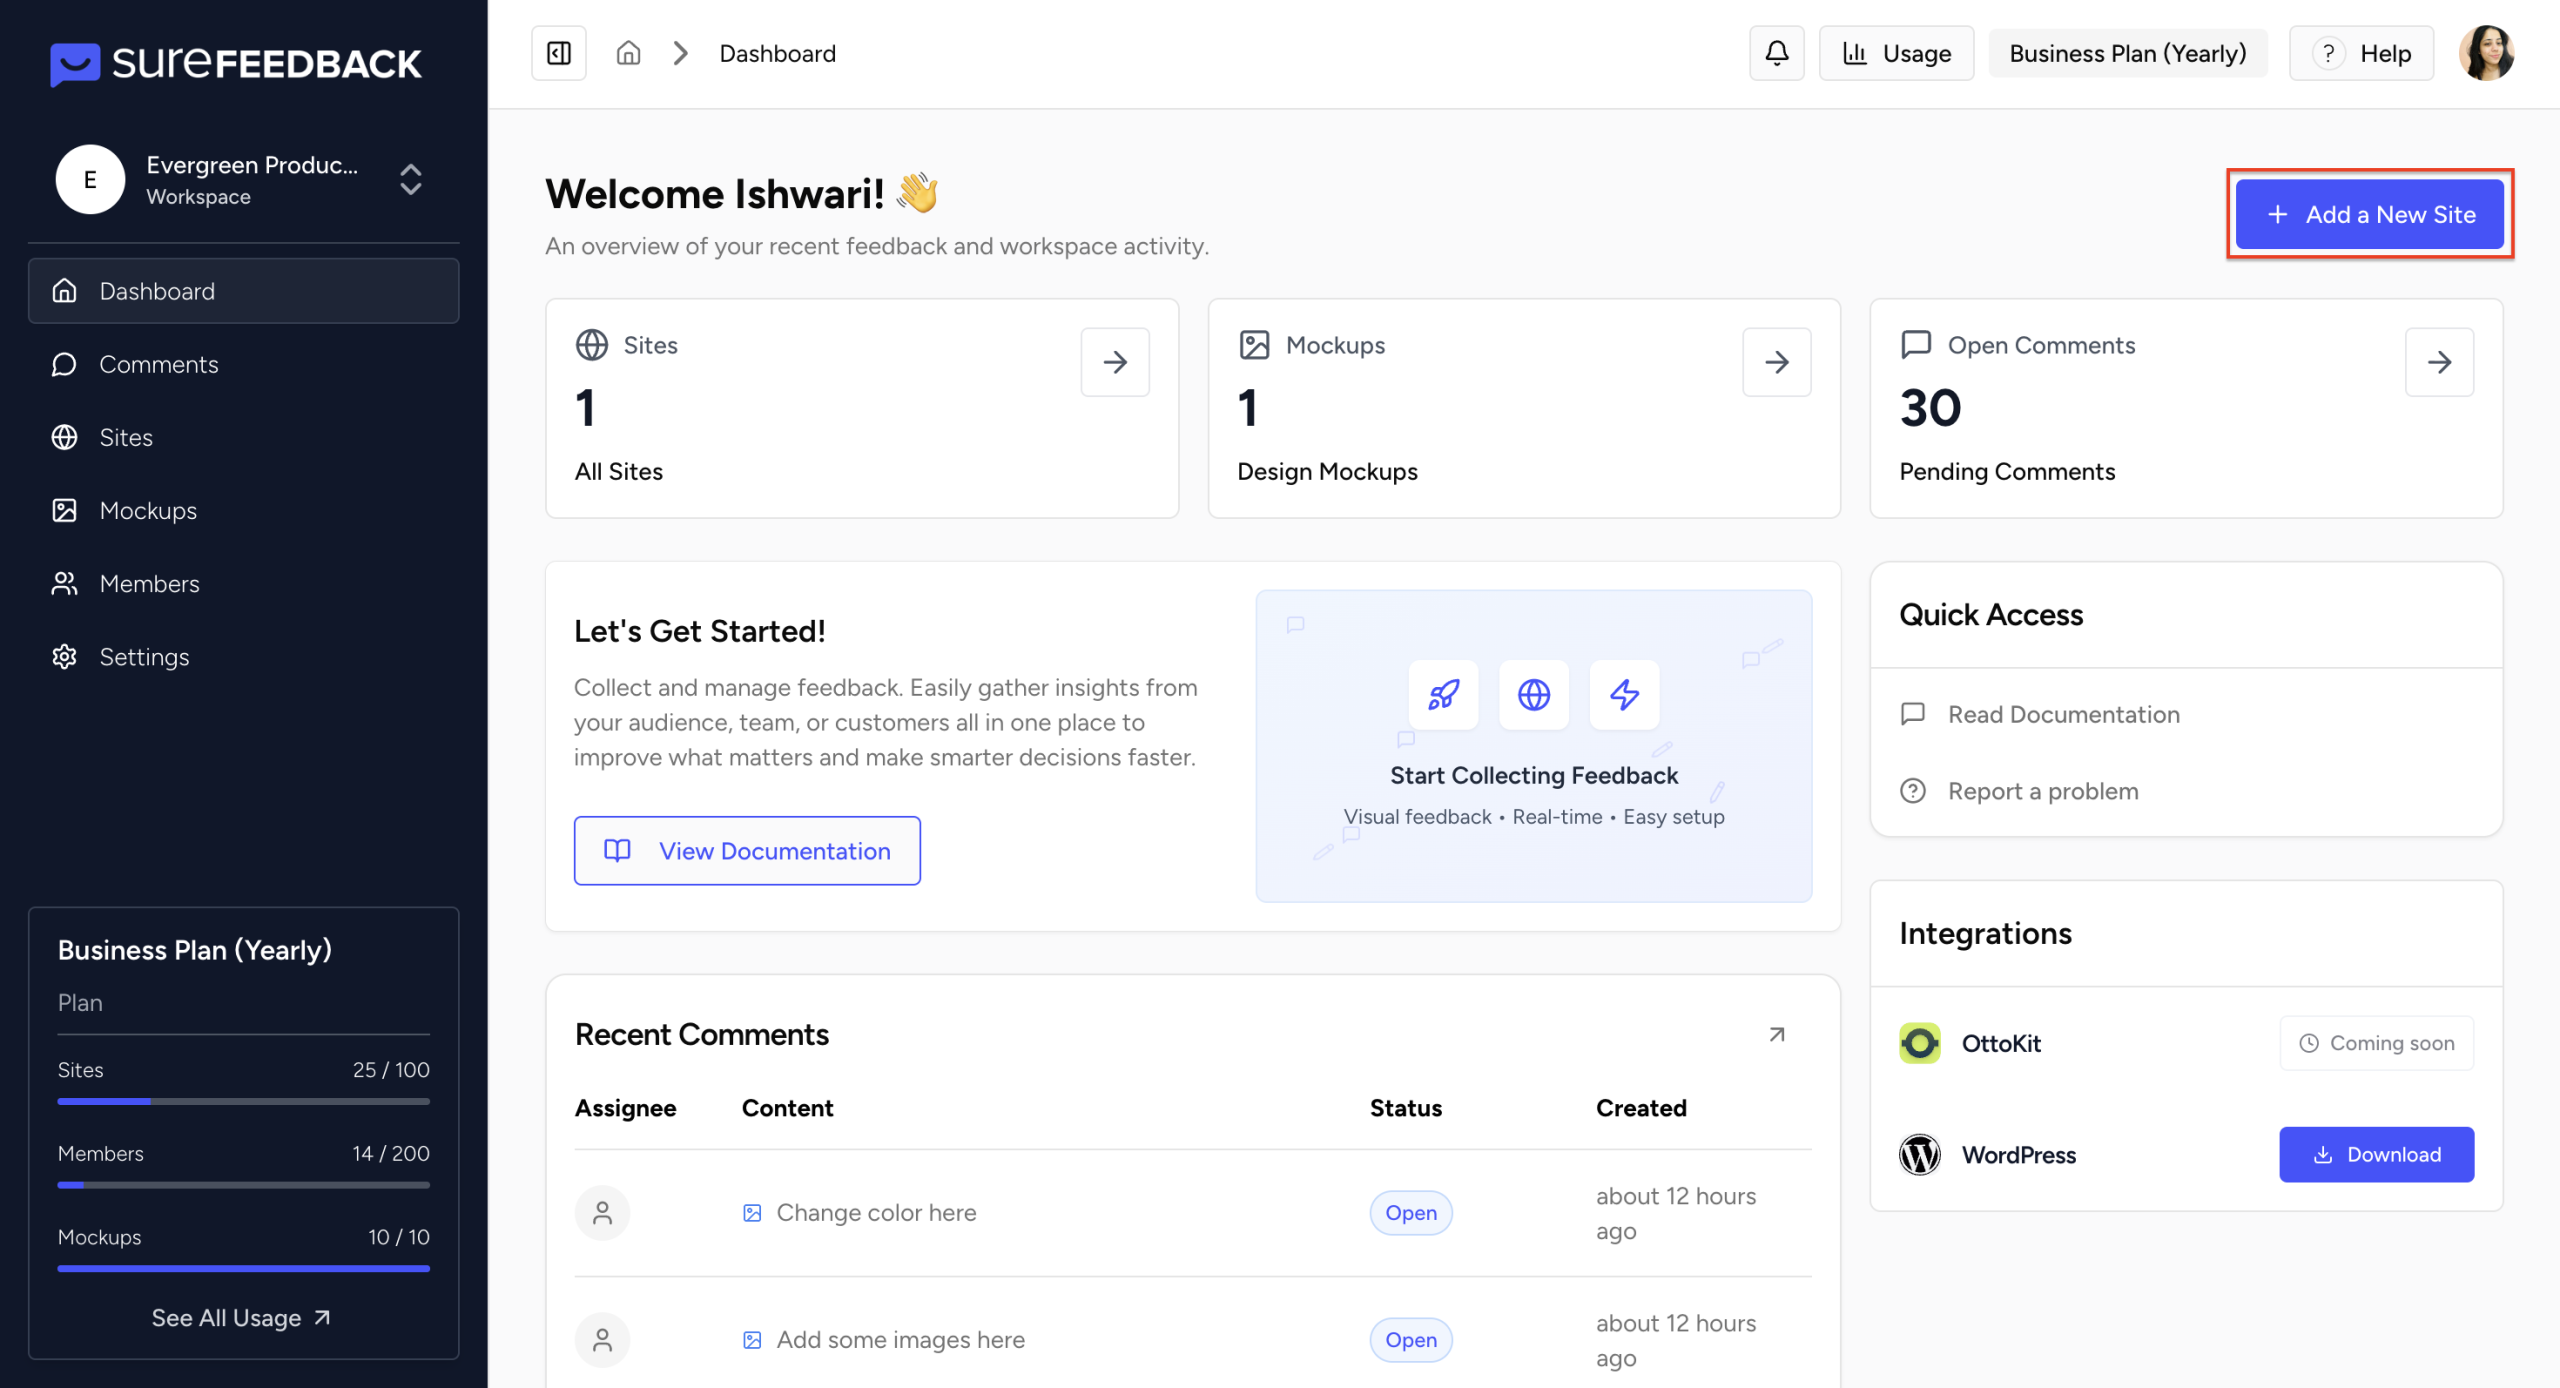Click the home breadcrumb icon
Image resolution: width=2560 pixels, height=1388 pixels.
(628, 53)
